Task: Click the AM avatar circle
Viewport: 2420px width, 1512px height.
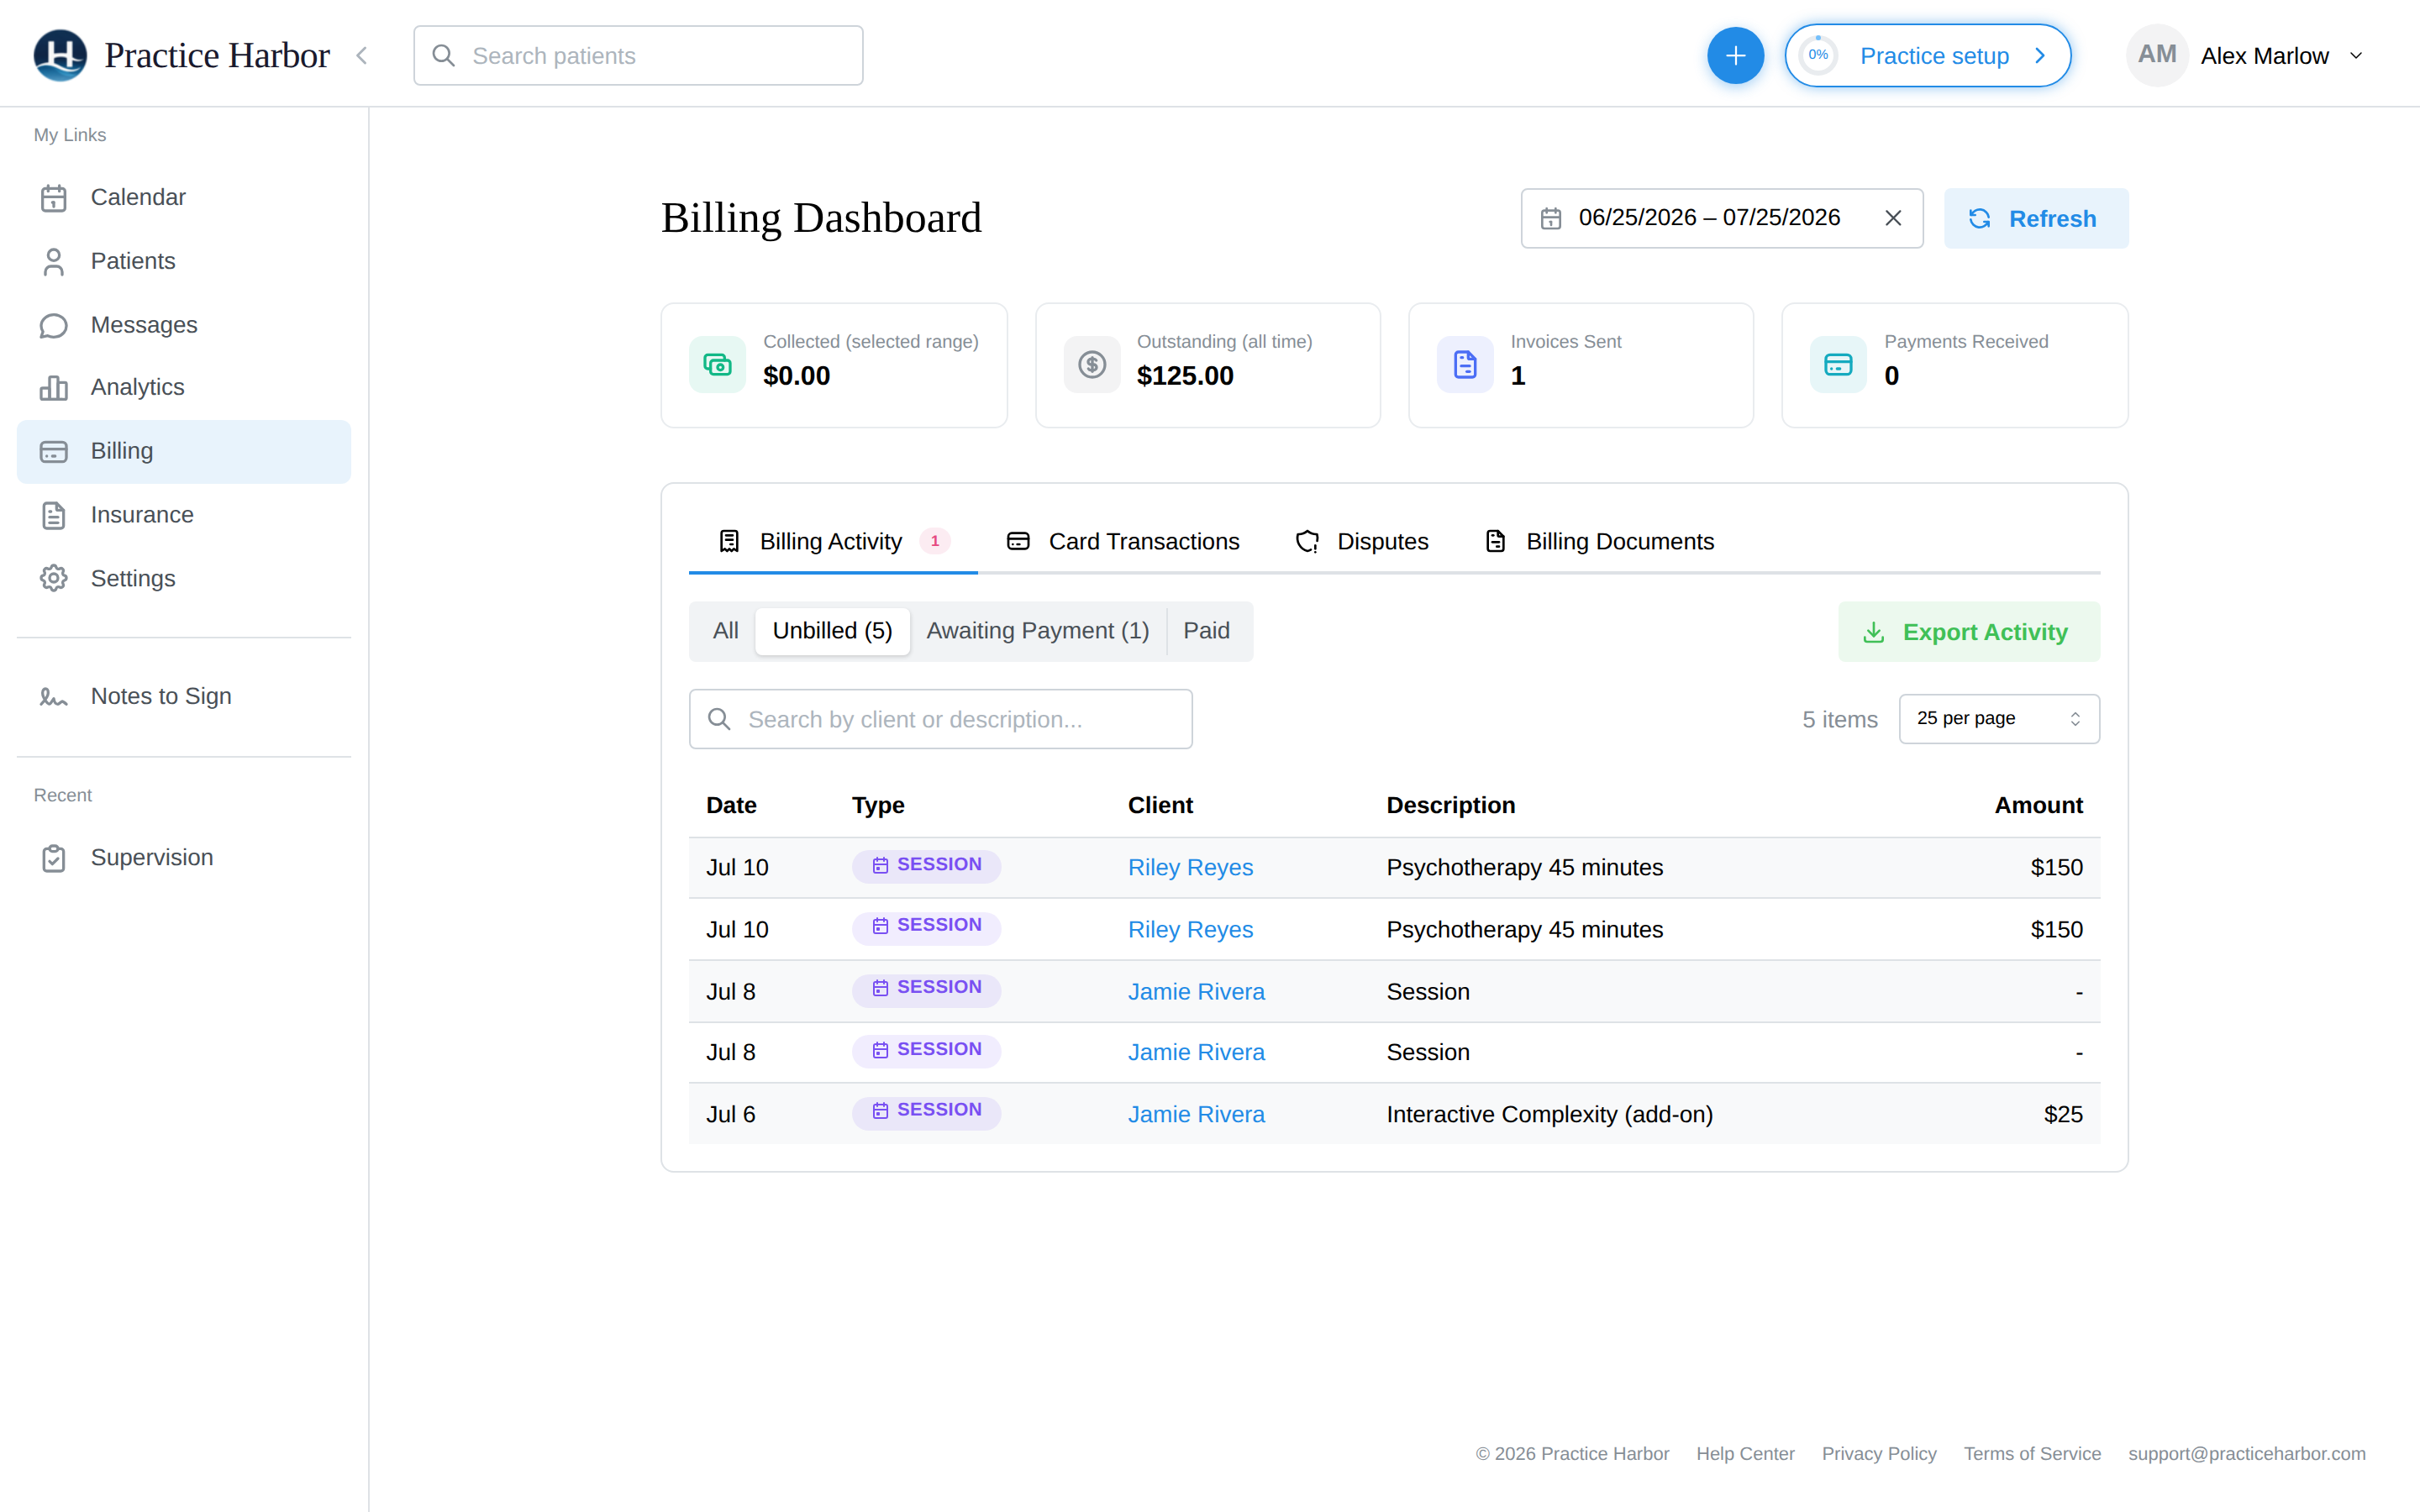Action: click(x=2157, y=55)
